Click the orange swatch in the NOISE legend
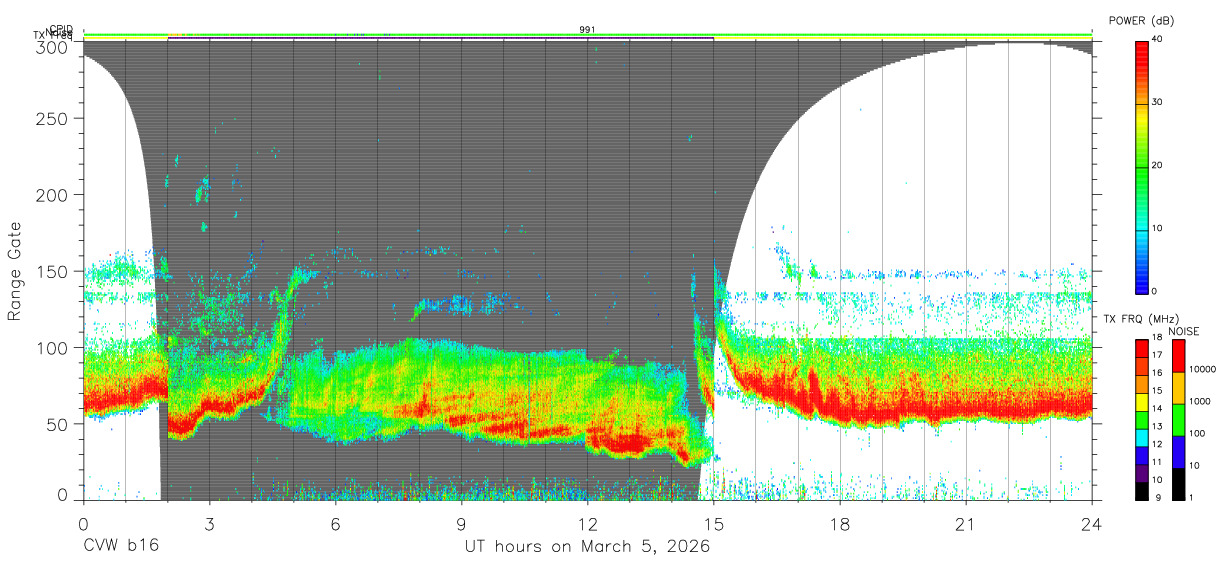 point(1177,388)
